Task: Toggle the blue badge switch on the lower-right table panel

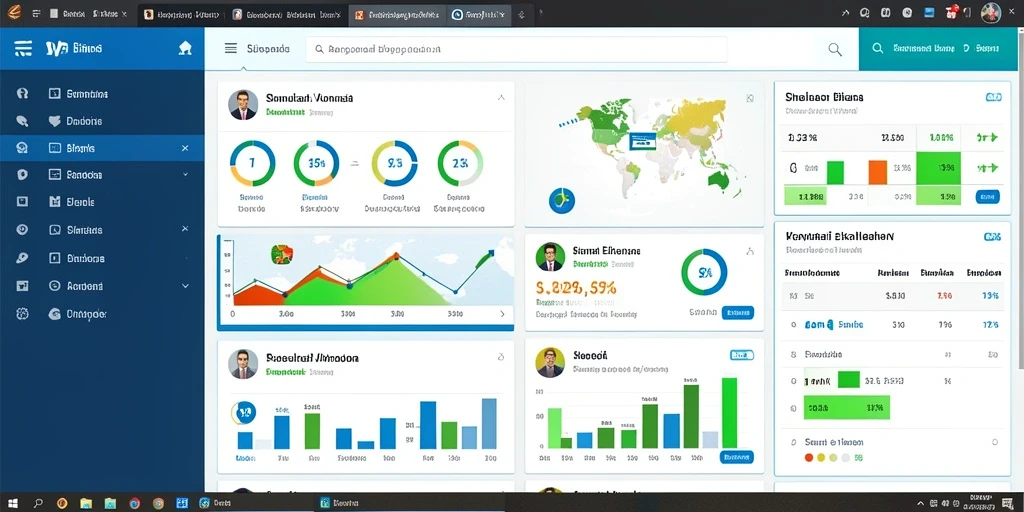Action: (992, 237)
